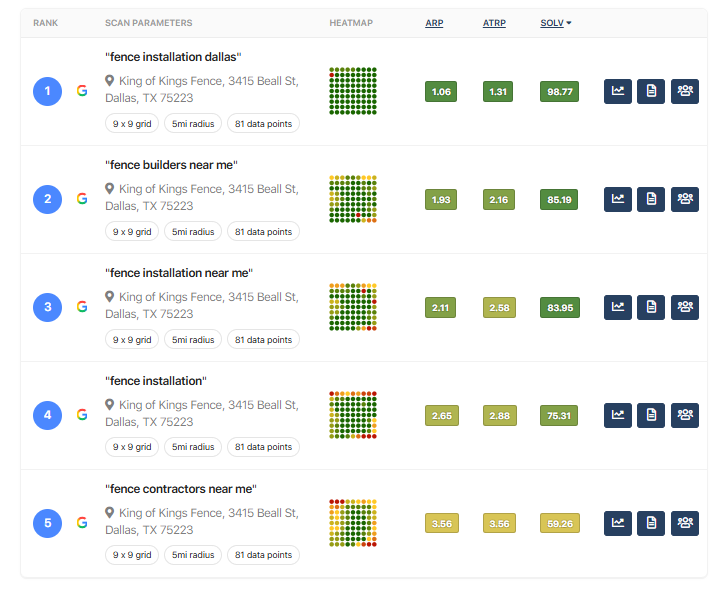Sort table by ARP column
This screenshot has height=599, width=723.
[x=434, y=23]
